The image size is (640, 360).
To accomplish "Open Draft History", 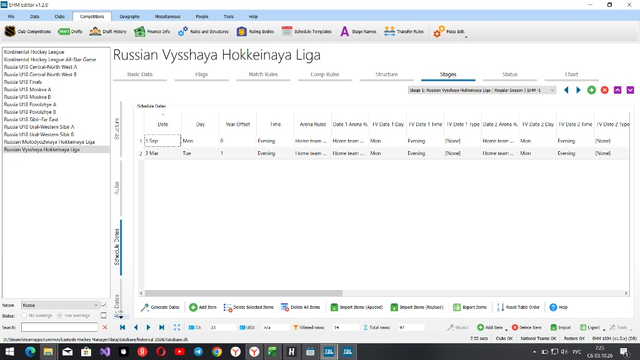I will click(x=108, y=31).
